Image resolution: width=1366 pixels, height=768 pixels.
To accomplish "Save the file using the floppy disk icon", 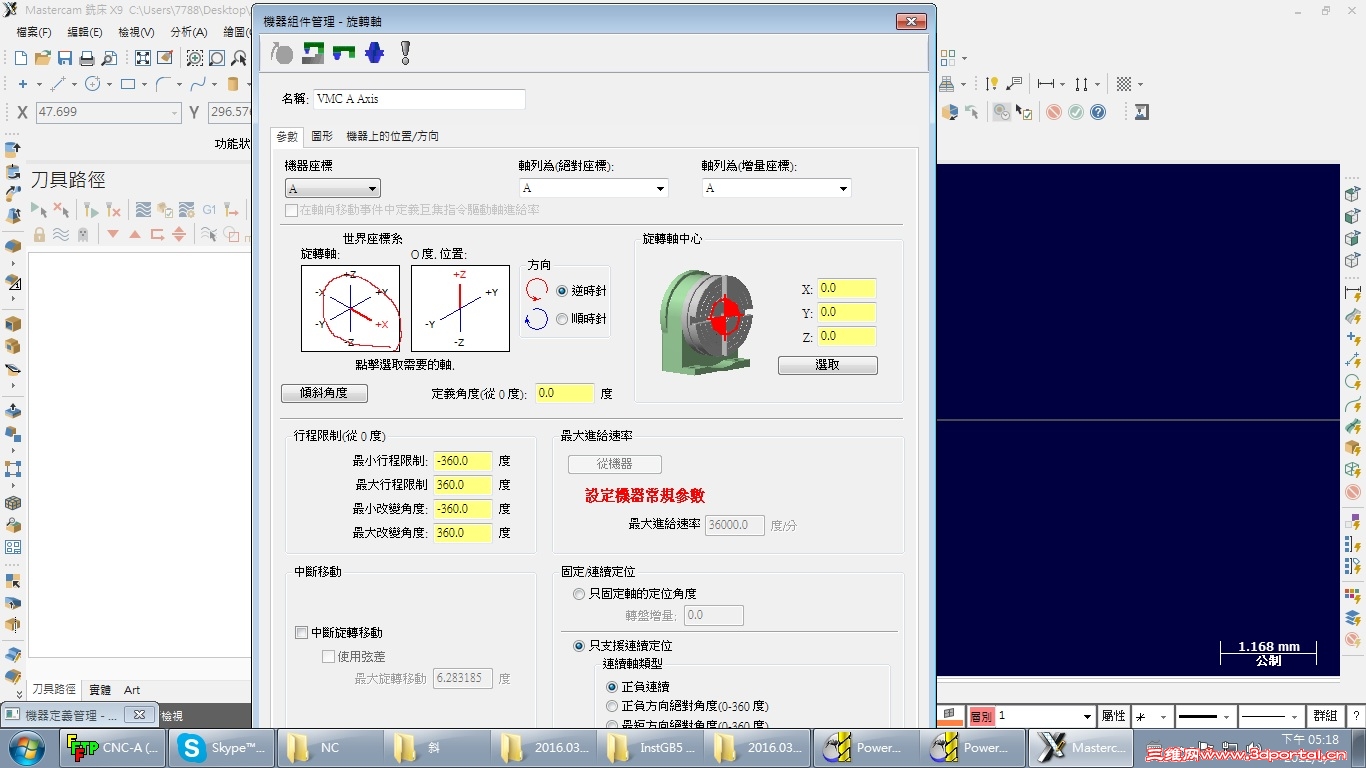I will pyautogui.click(x=65, y=59).
